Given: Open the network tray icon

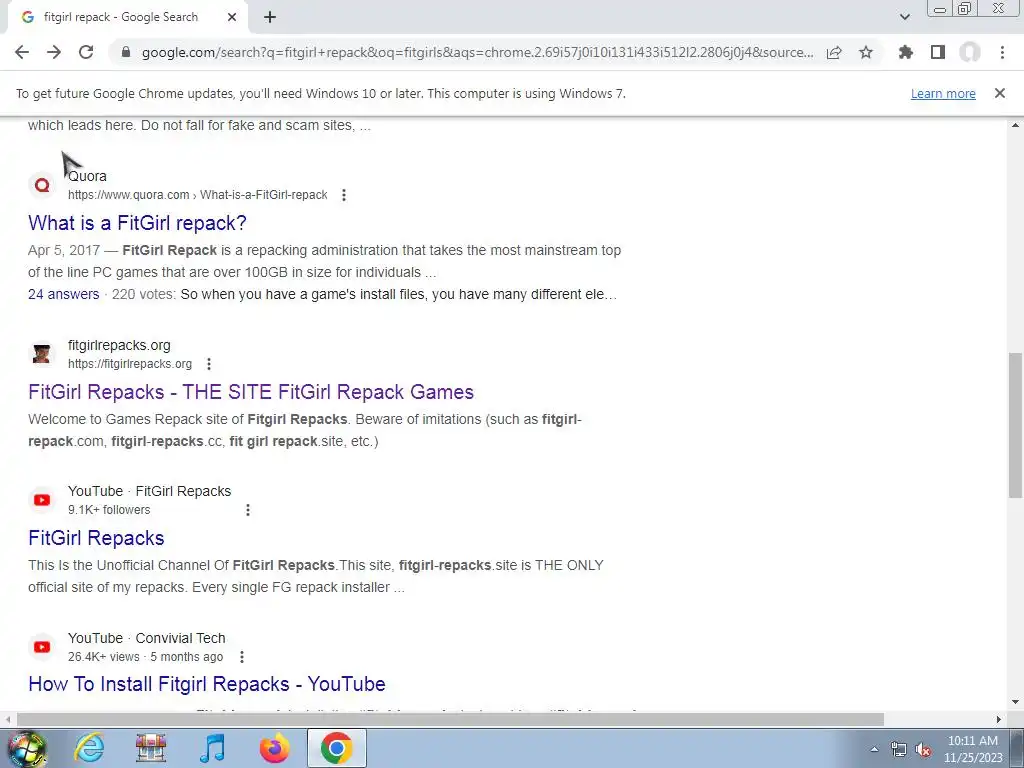Looking at the screenshot, I should 899,749.
